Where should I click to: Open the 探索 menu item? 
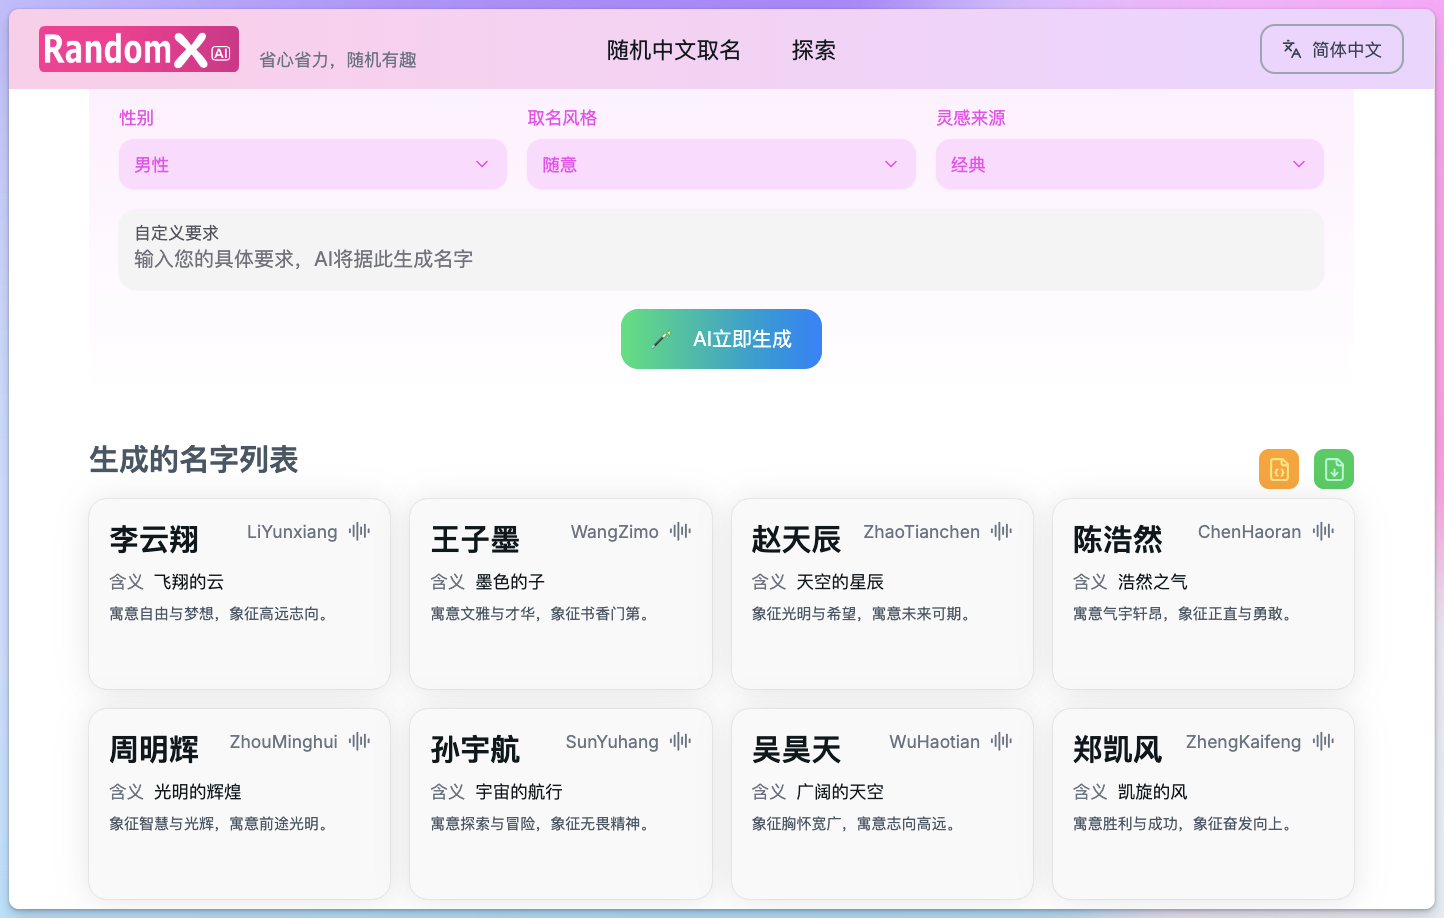813,51
